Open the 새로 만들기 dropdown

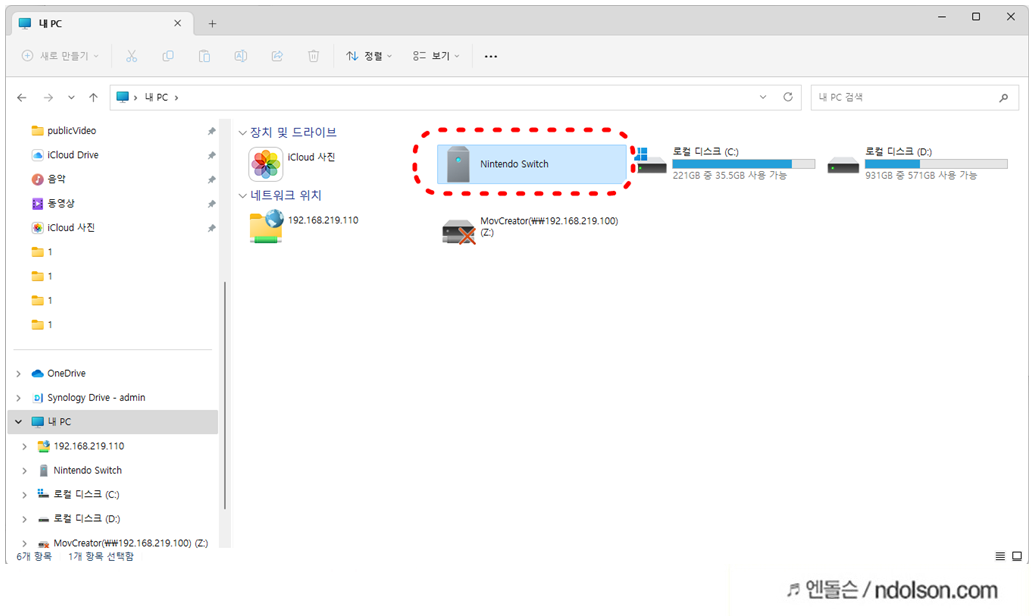[x=60, y=56]
